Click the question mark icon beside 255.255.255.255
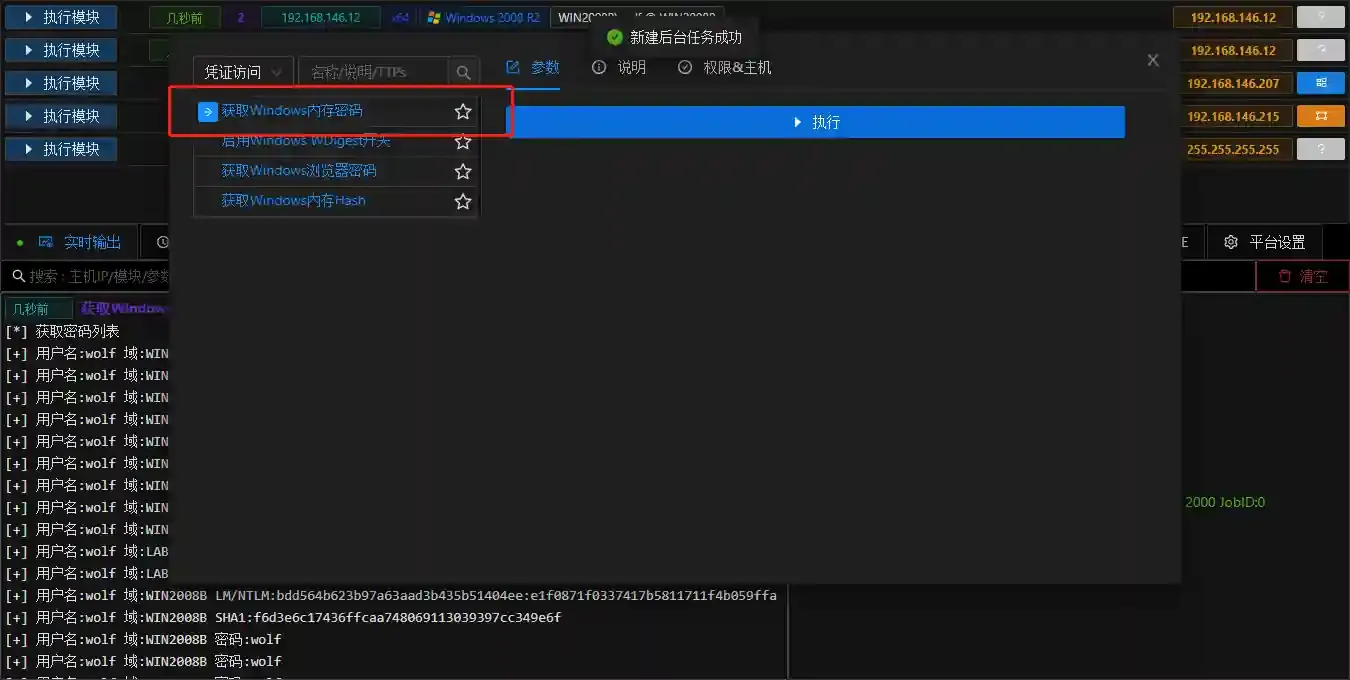Screen dimensions: 1350x680 coord(1320,149)
